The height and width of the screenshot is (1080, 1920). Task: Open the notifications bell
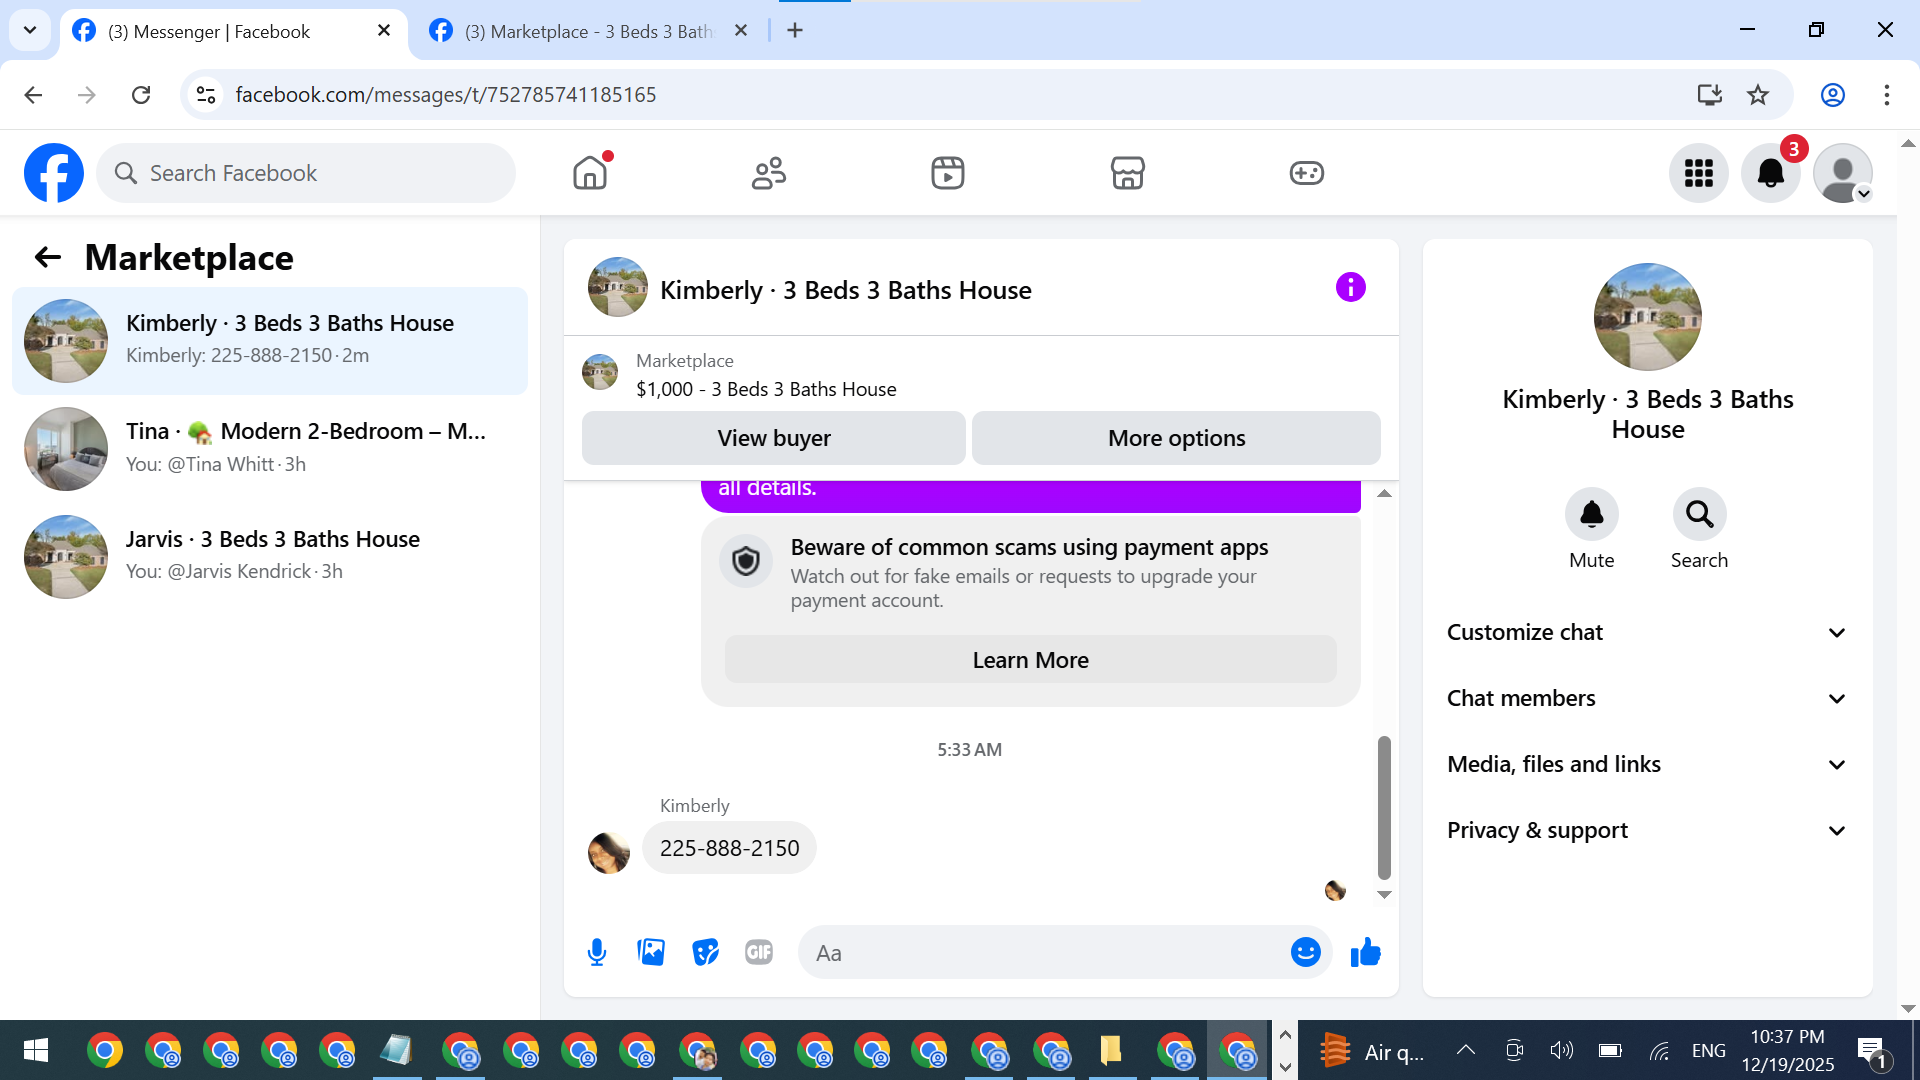click(x=1770, y=173)
